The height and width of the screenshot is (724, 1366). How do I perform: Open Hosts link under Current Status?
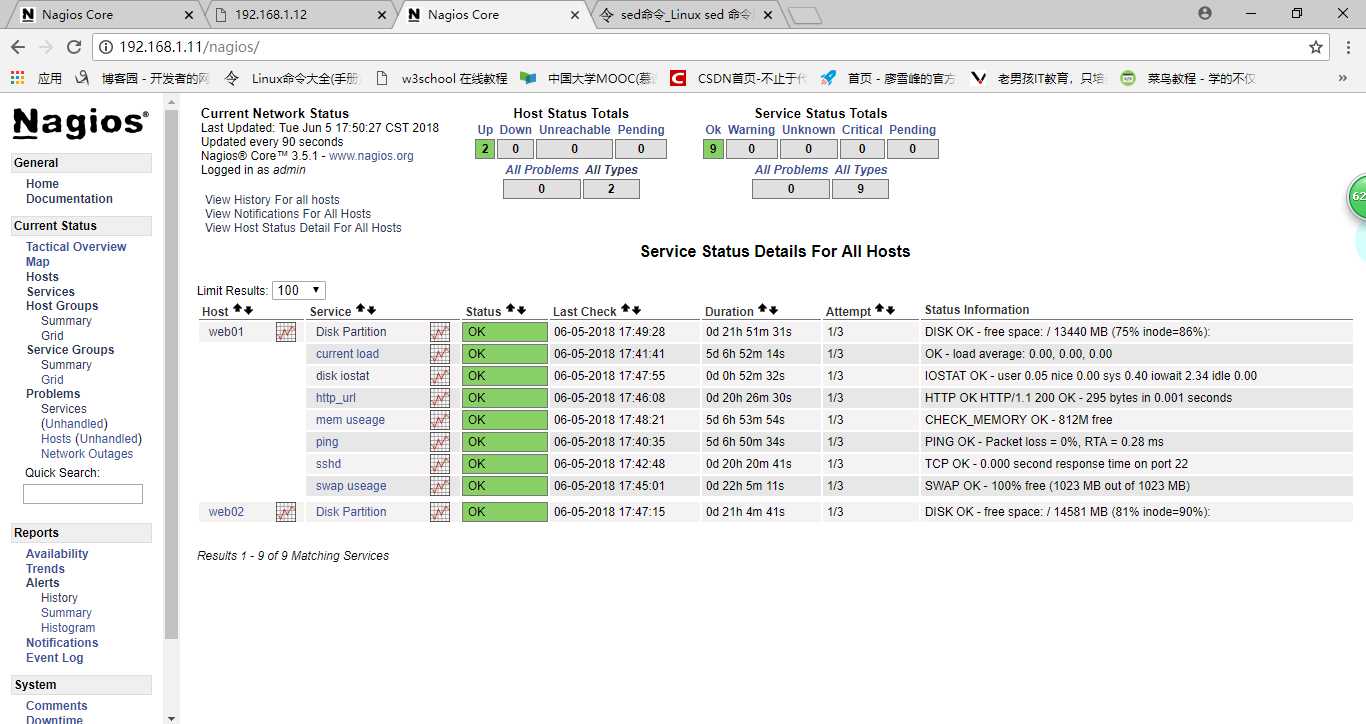pyautogui.click(x=42, y=277)
